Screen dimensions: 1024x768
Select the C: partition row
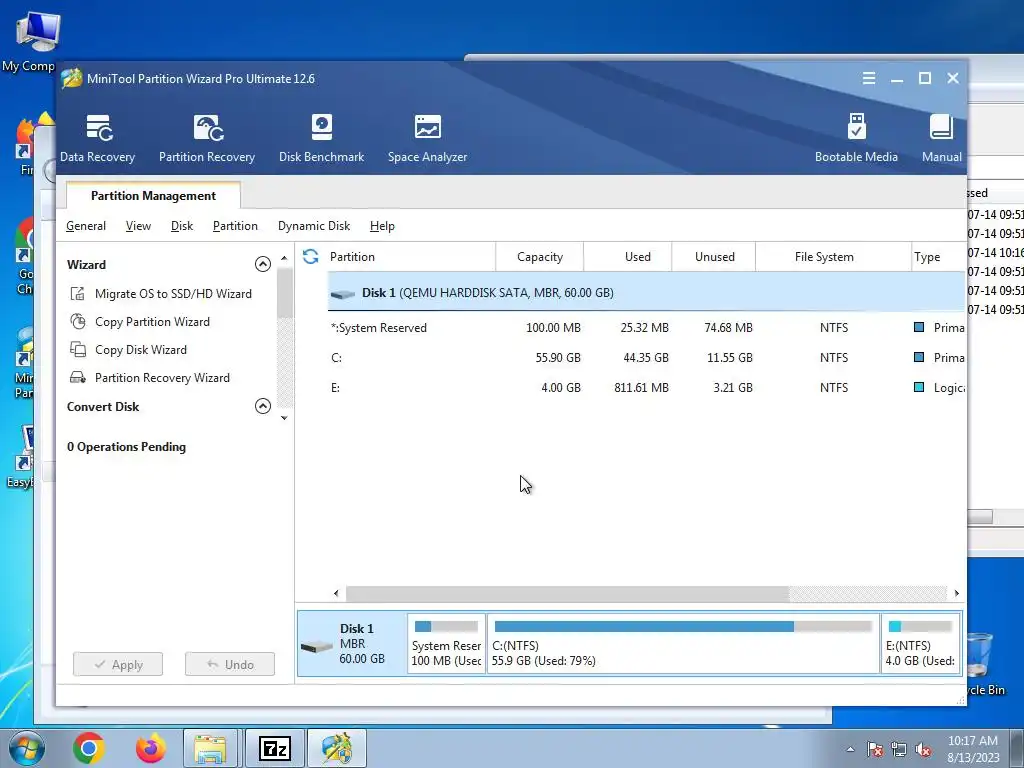647,358
